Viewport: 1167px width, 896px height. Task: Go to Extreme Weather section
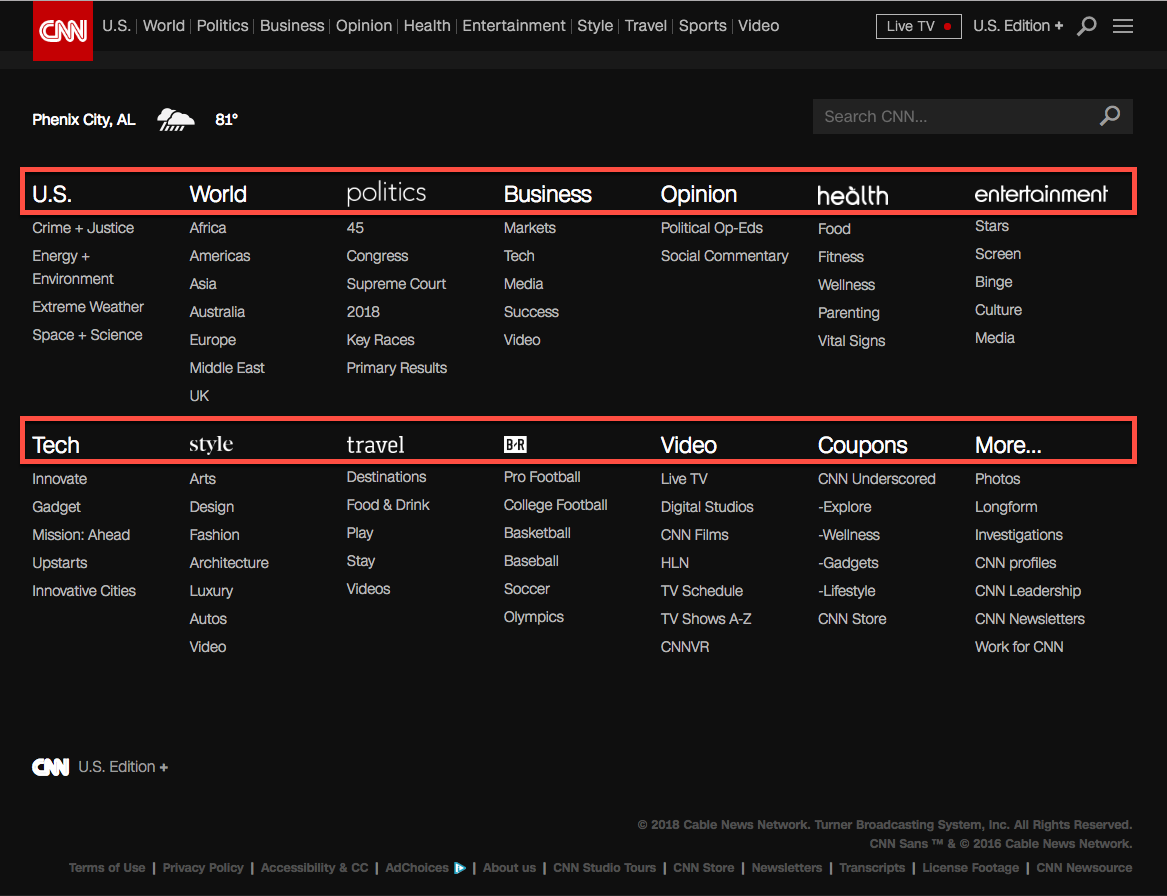point(88,307)
